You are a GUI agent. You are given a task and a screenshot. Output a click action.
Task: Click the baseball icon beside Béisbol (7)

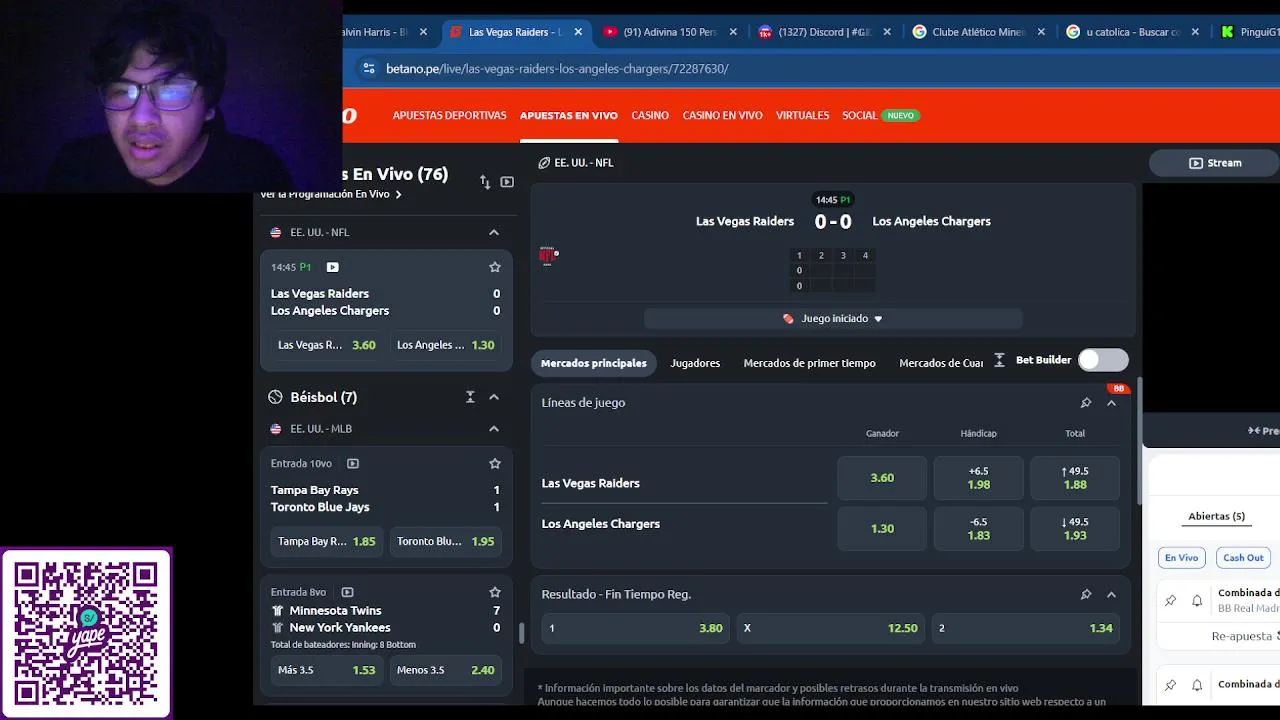point(275,397)
